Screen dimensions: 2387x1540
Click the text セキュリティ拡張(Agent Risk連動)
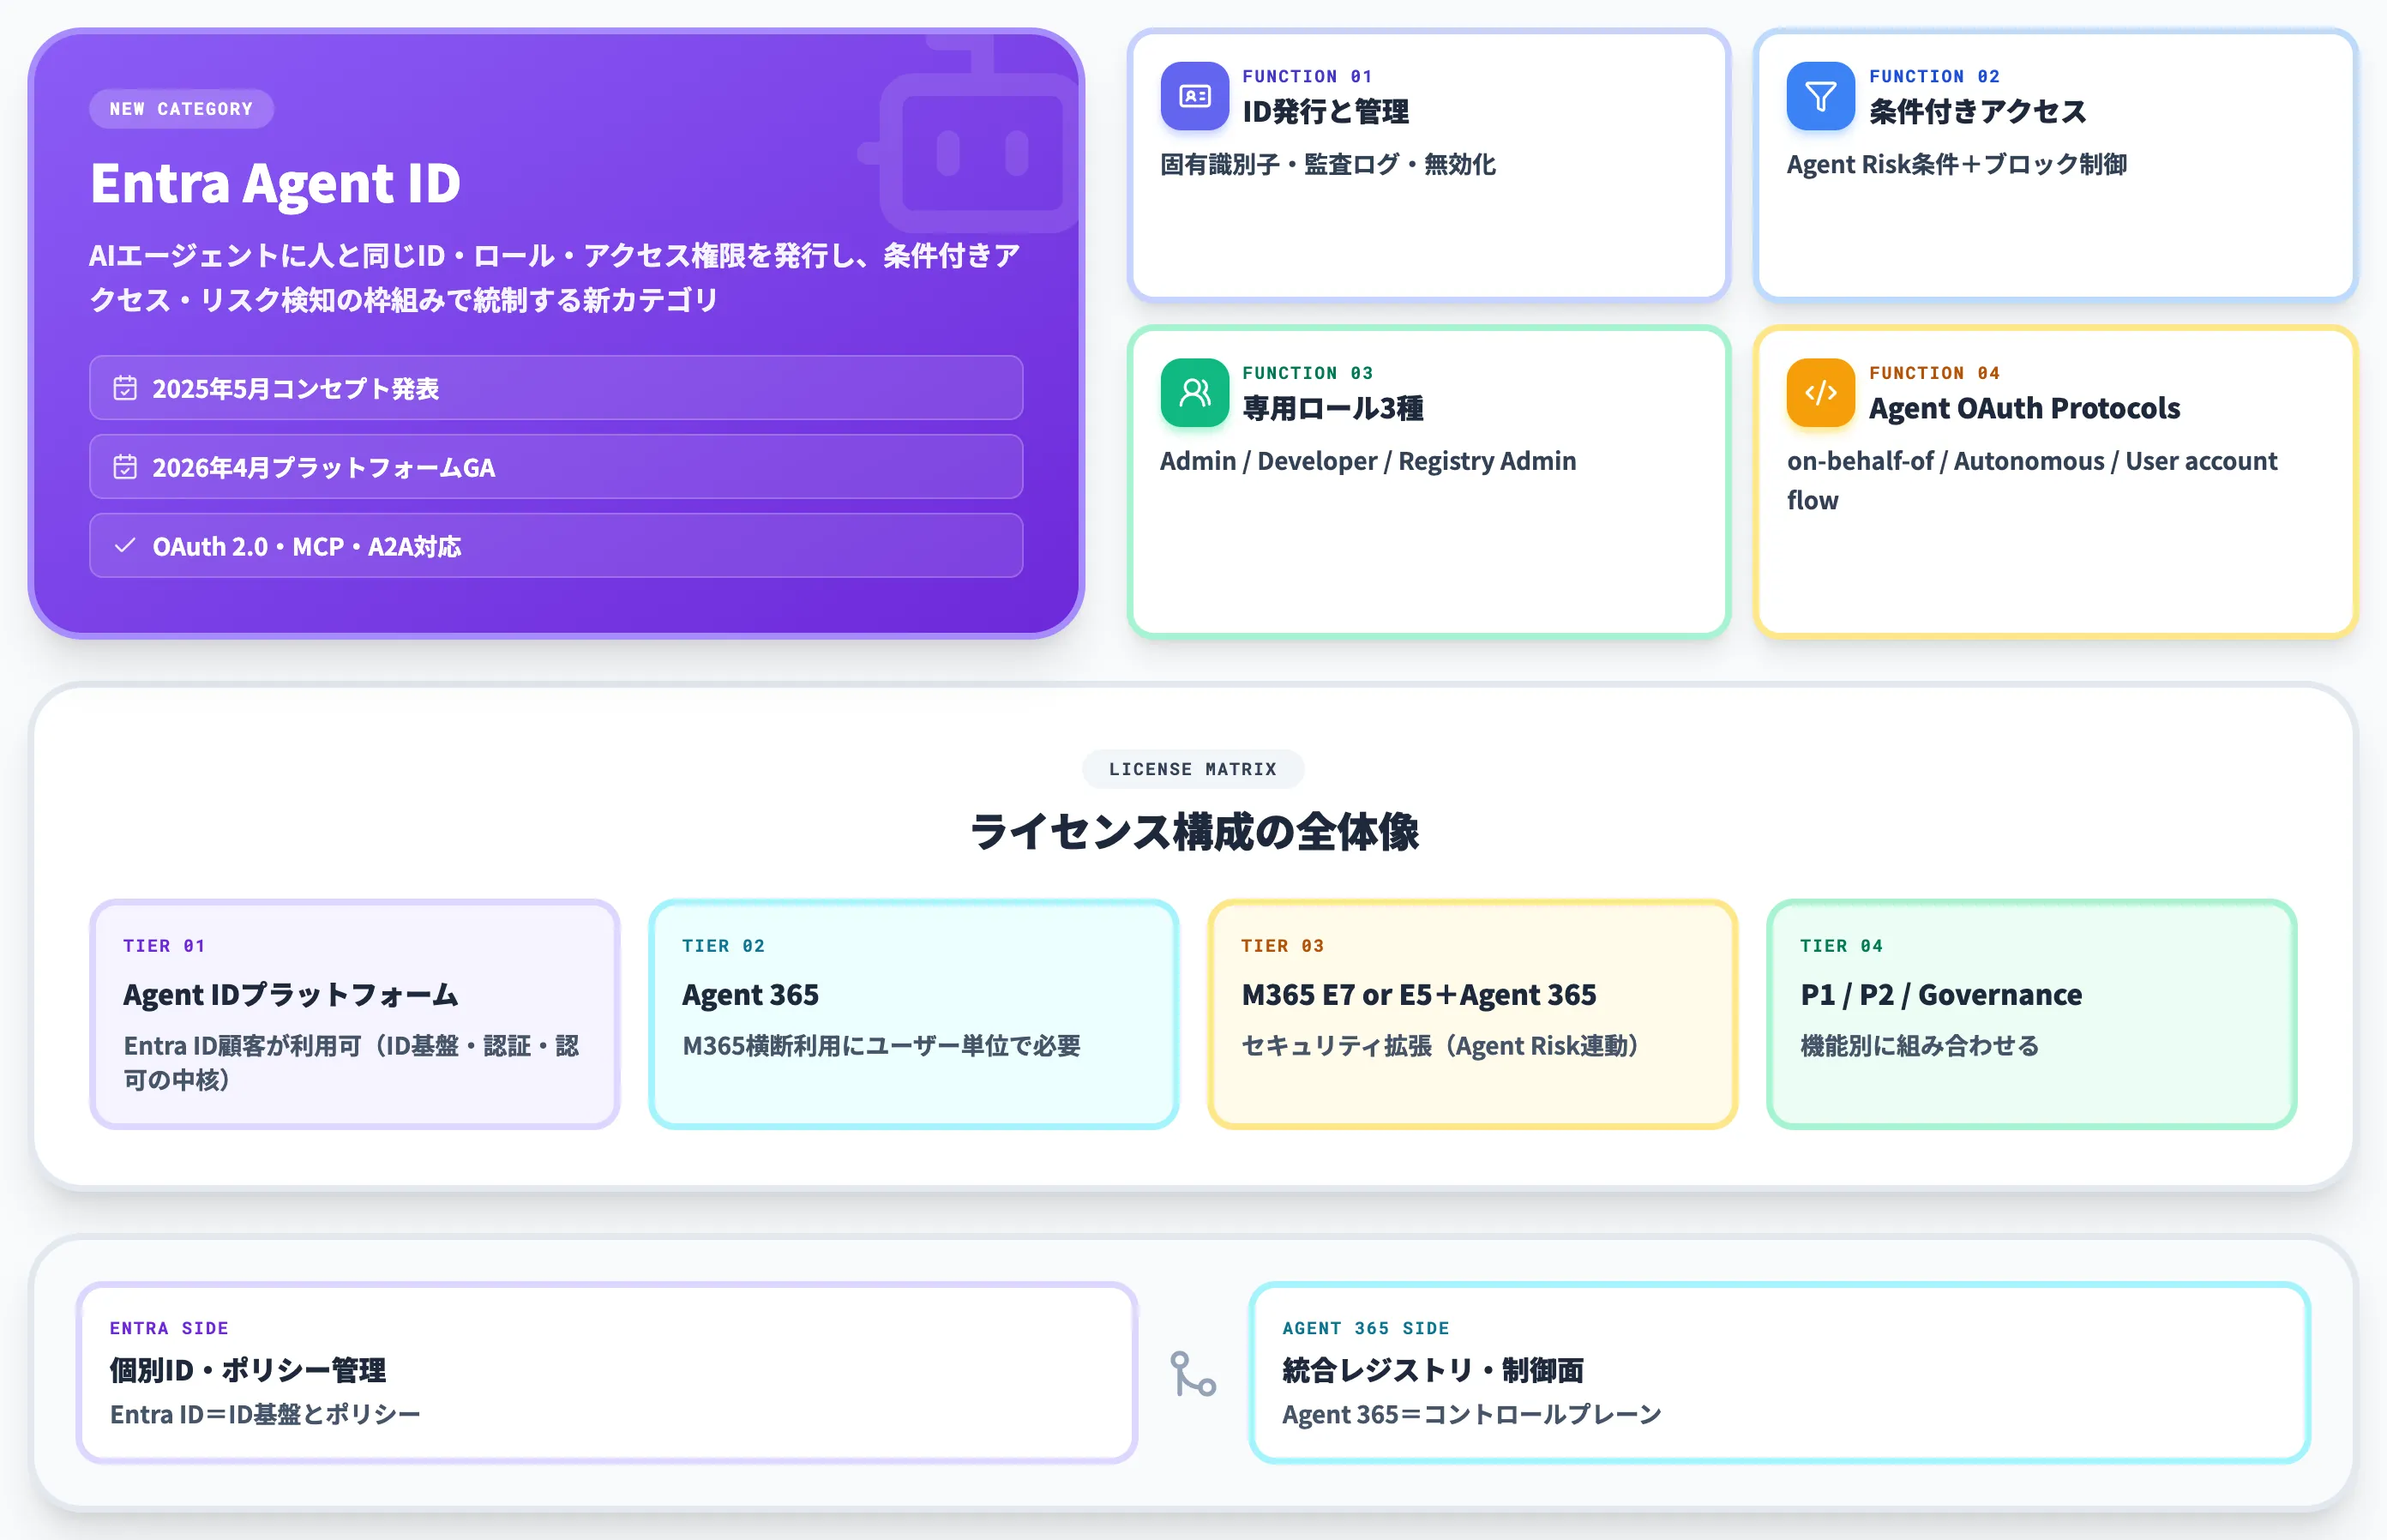[x=1441, y=1046]
